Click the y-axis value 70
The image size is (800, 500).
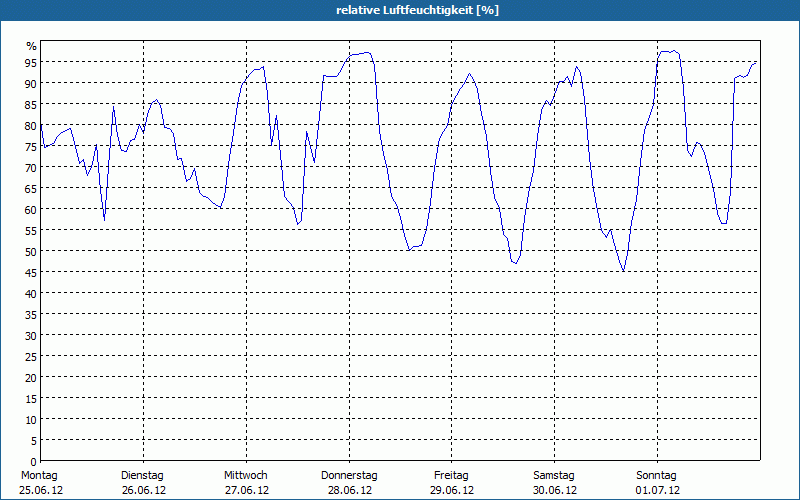coord(31,167)
